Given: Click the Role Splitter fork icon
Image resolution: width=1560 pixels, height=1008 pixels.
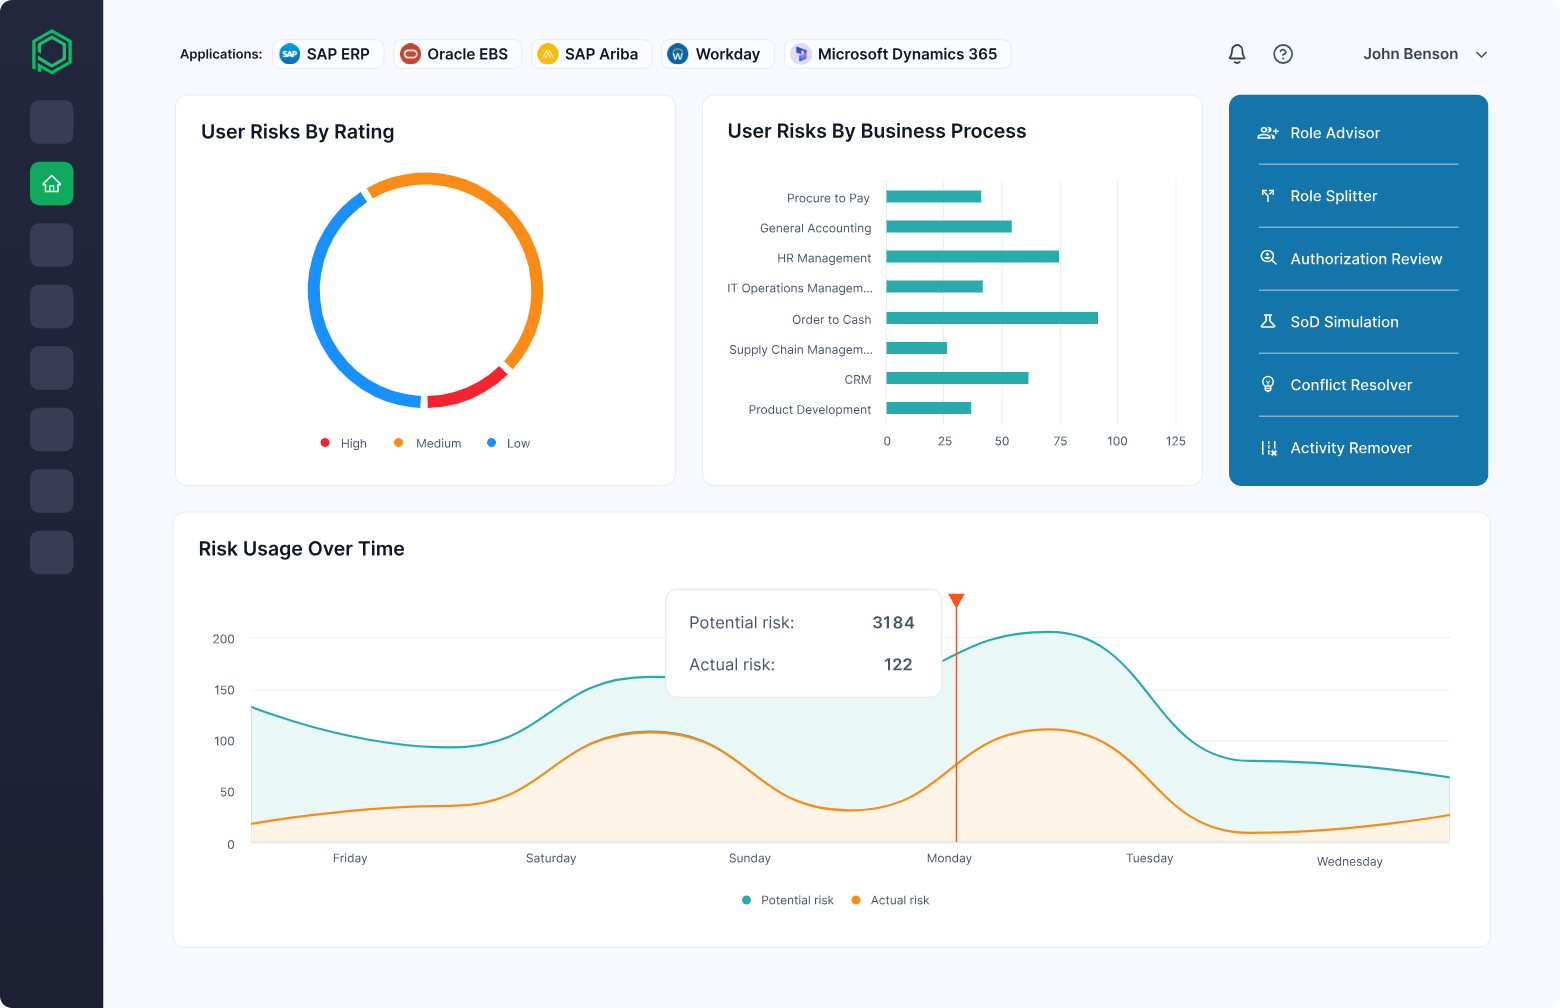Looking at the screenshot, I should tap(1268, 196).
